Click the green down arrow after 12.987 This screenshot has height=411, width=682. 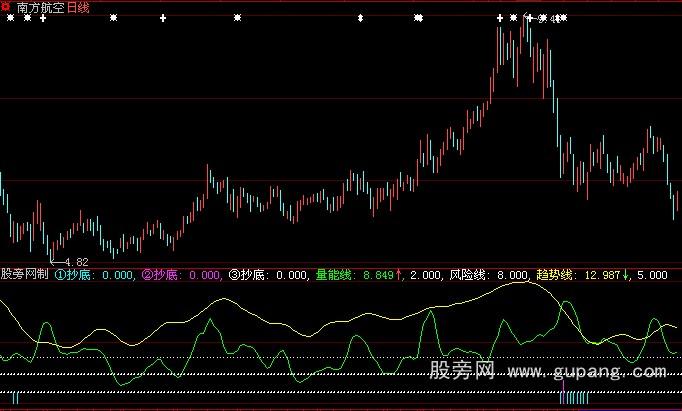click(625, 274)
